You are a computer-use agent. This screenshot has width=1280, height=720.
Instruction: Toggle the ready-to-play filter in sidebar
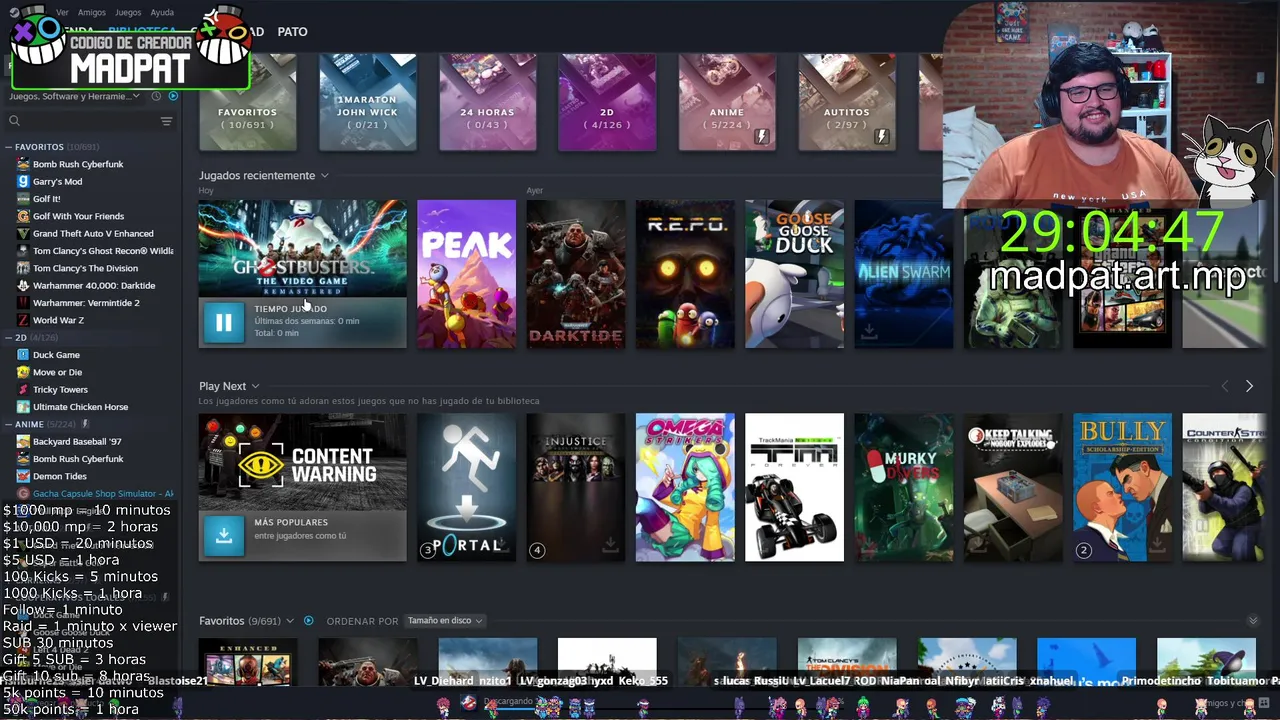(173, 96)
